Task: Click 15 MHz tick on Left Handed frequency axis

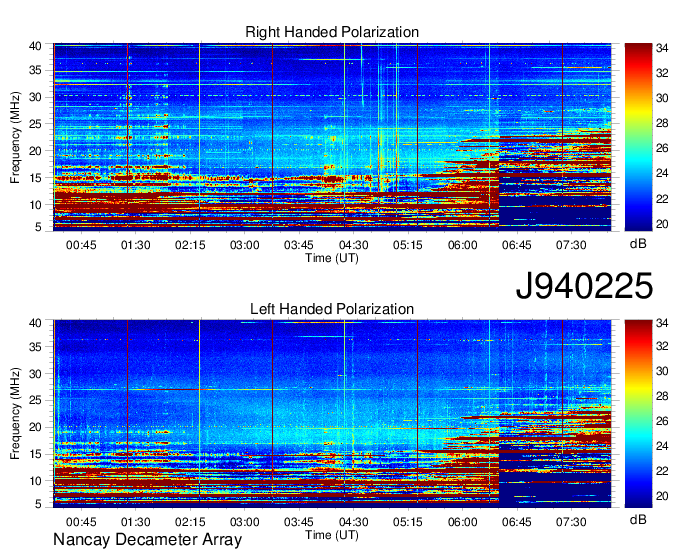Action: point(35,454)
